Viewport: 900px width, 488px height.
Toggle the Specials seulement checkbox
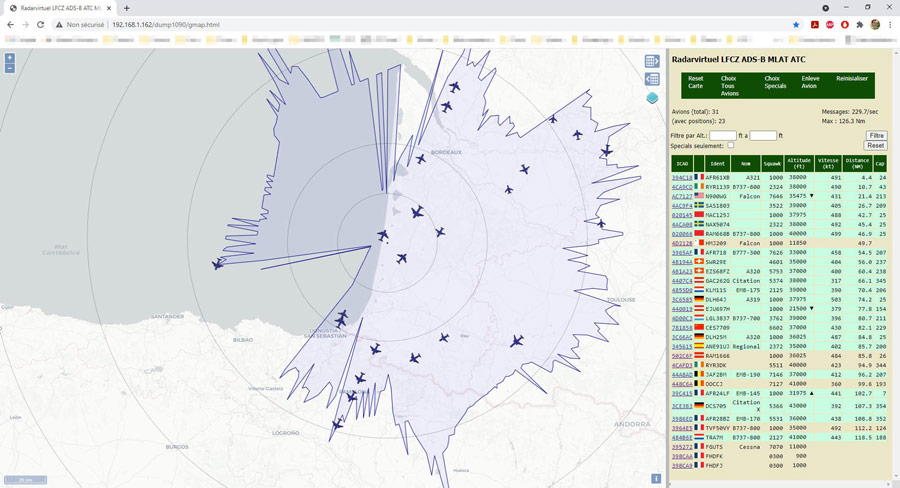coord(731,145)
